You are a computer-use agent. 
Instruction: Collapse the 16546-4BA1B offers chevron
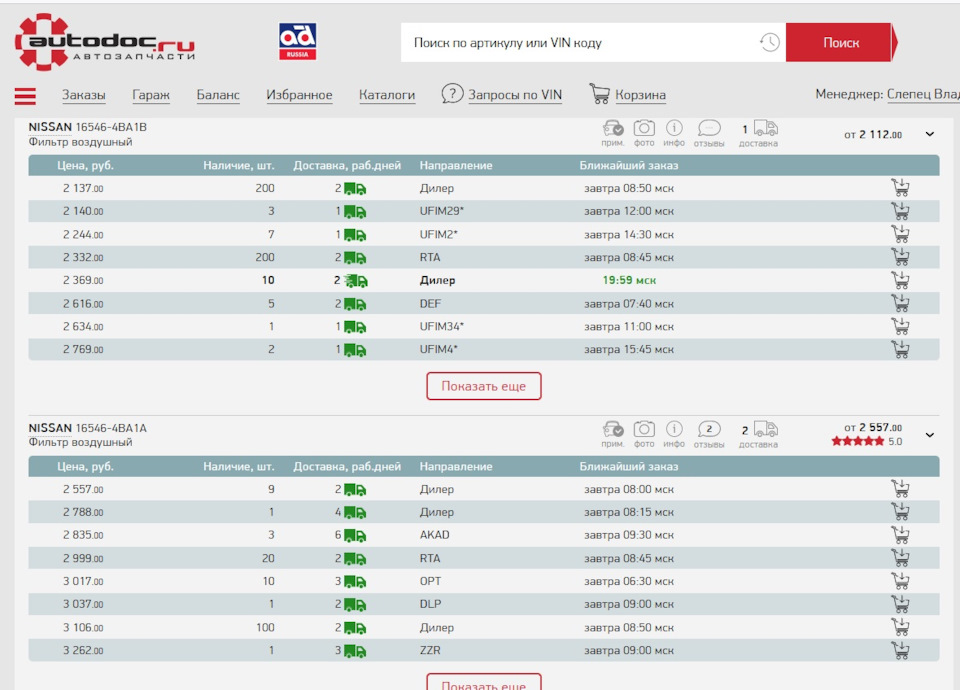tap(929, 134)
